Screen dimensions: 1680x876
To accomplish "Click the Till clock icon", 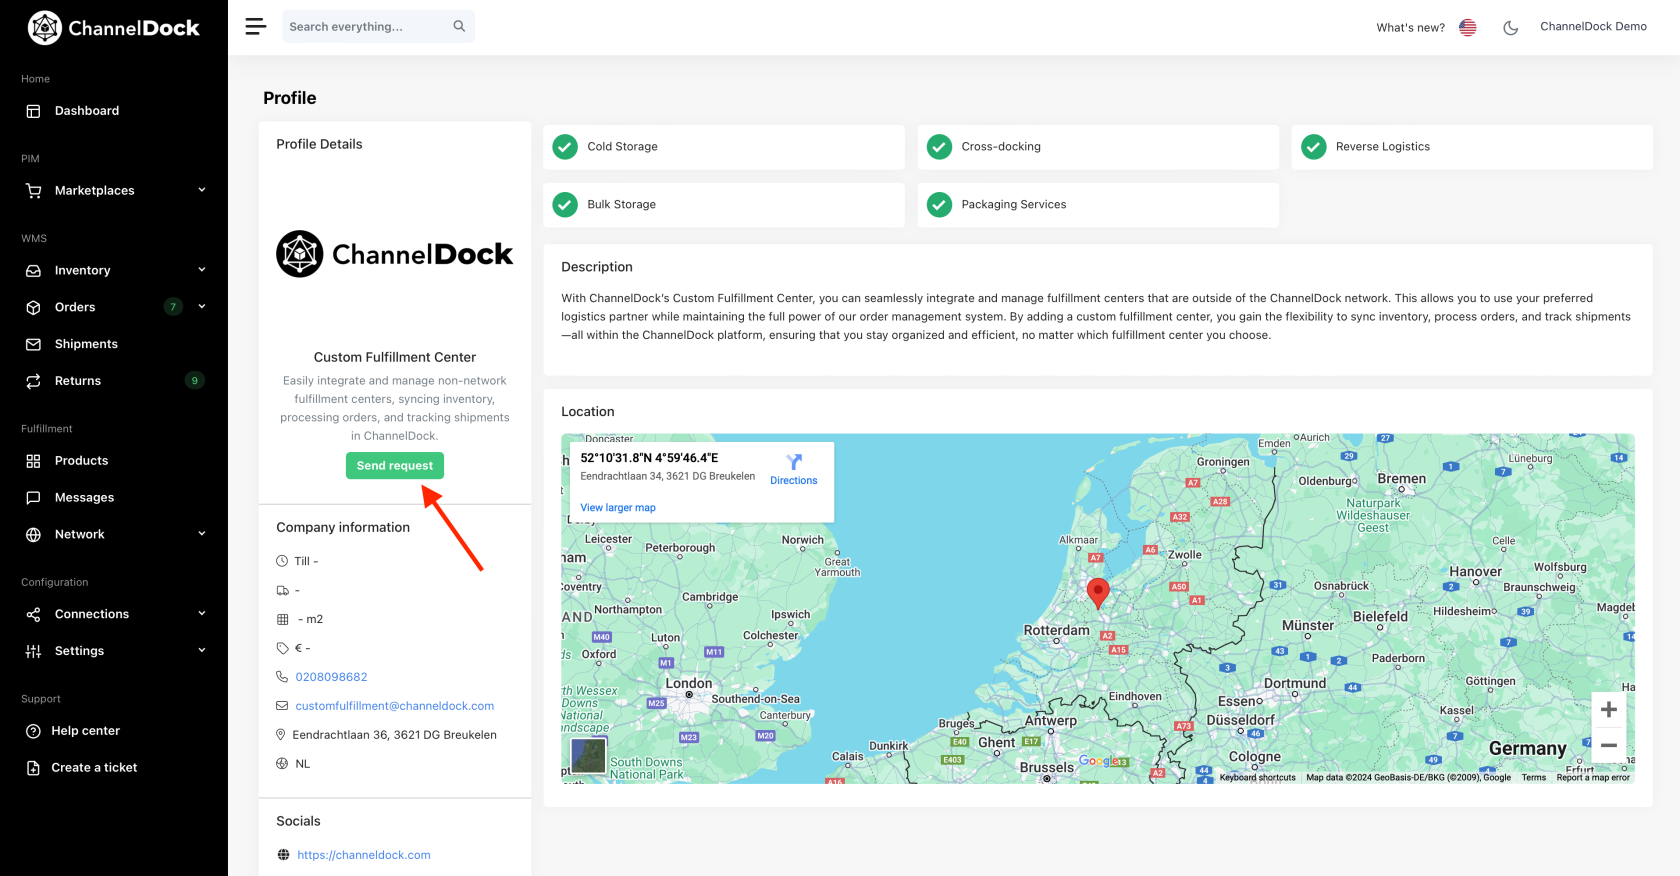I will pos(282,561).
